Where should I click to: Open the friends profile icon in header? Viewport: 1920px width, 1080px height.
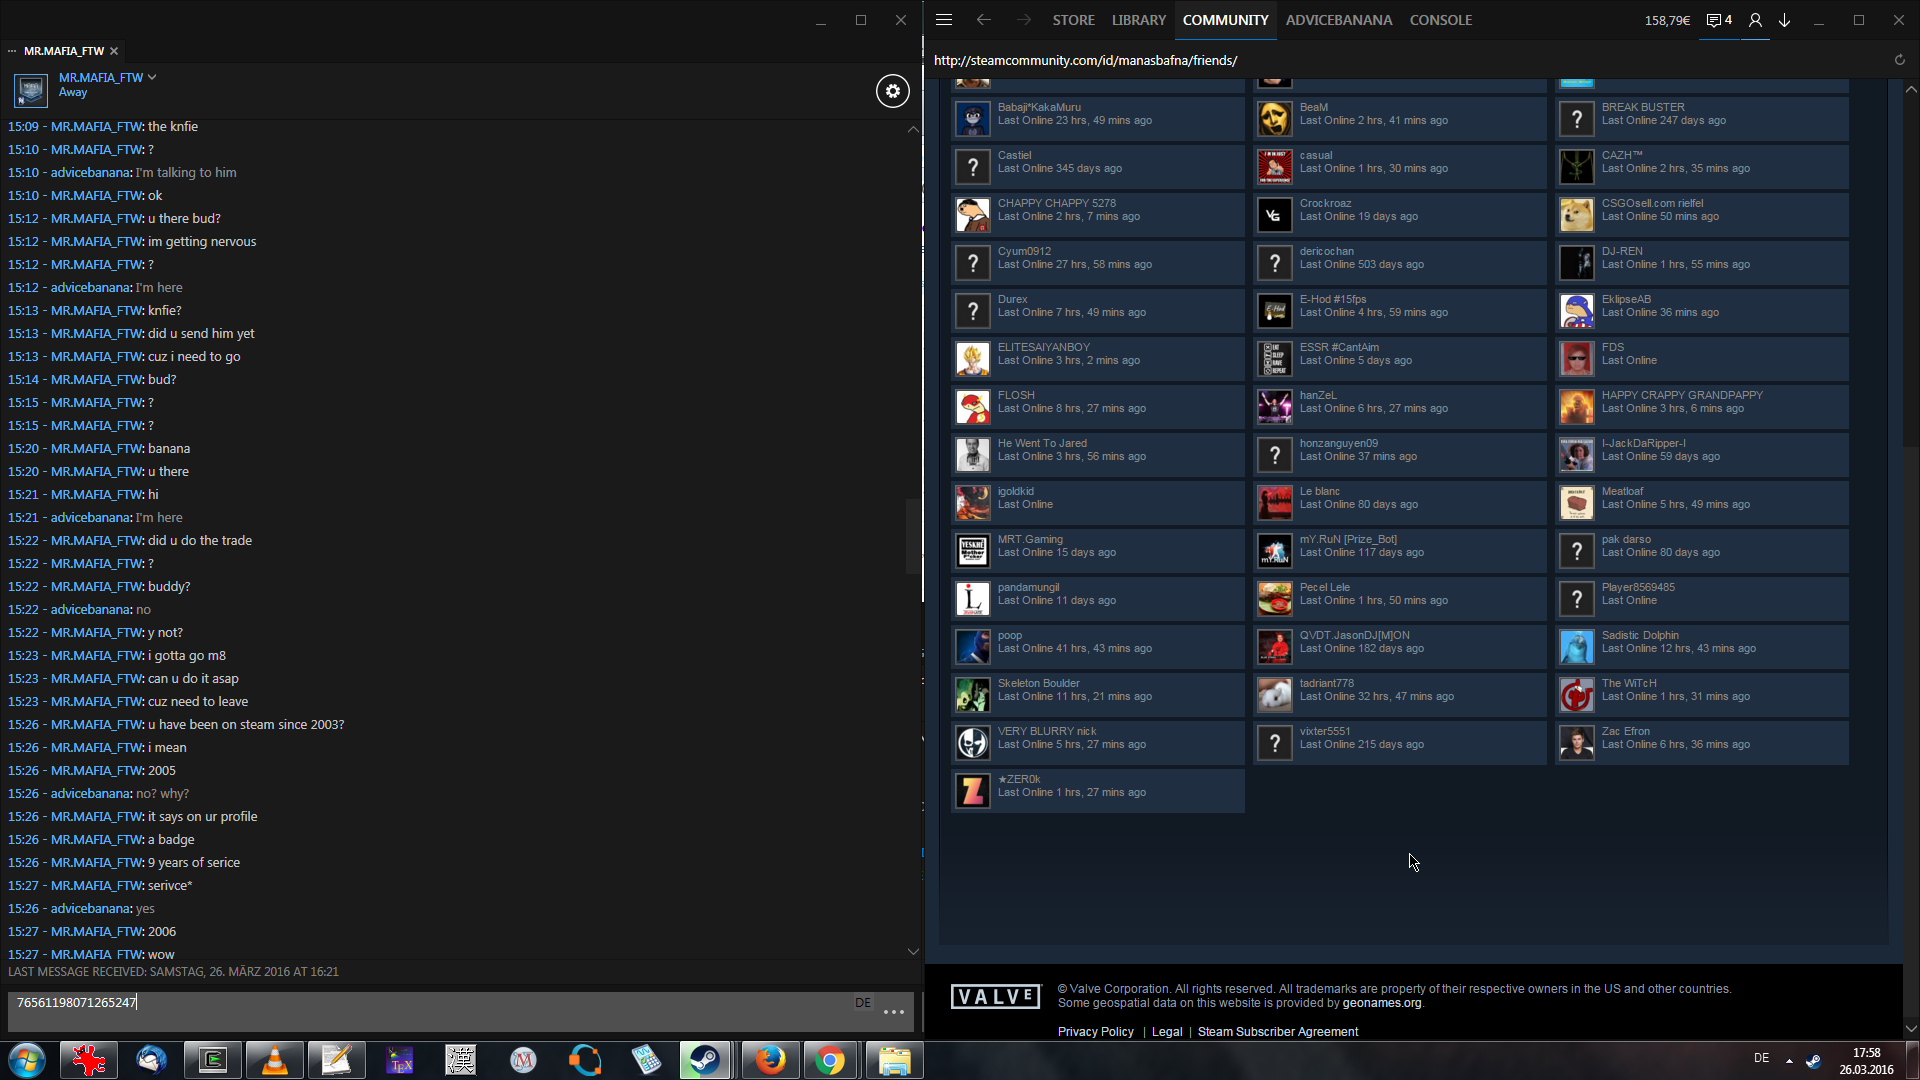click(1754, 20)
